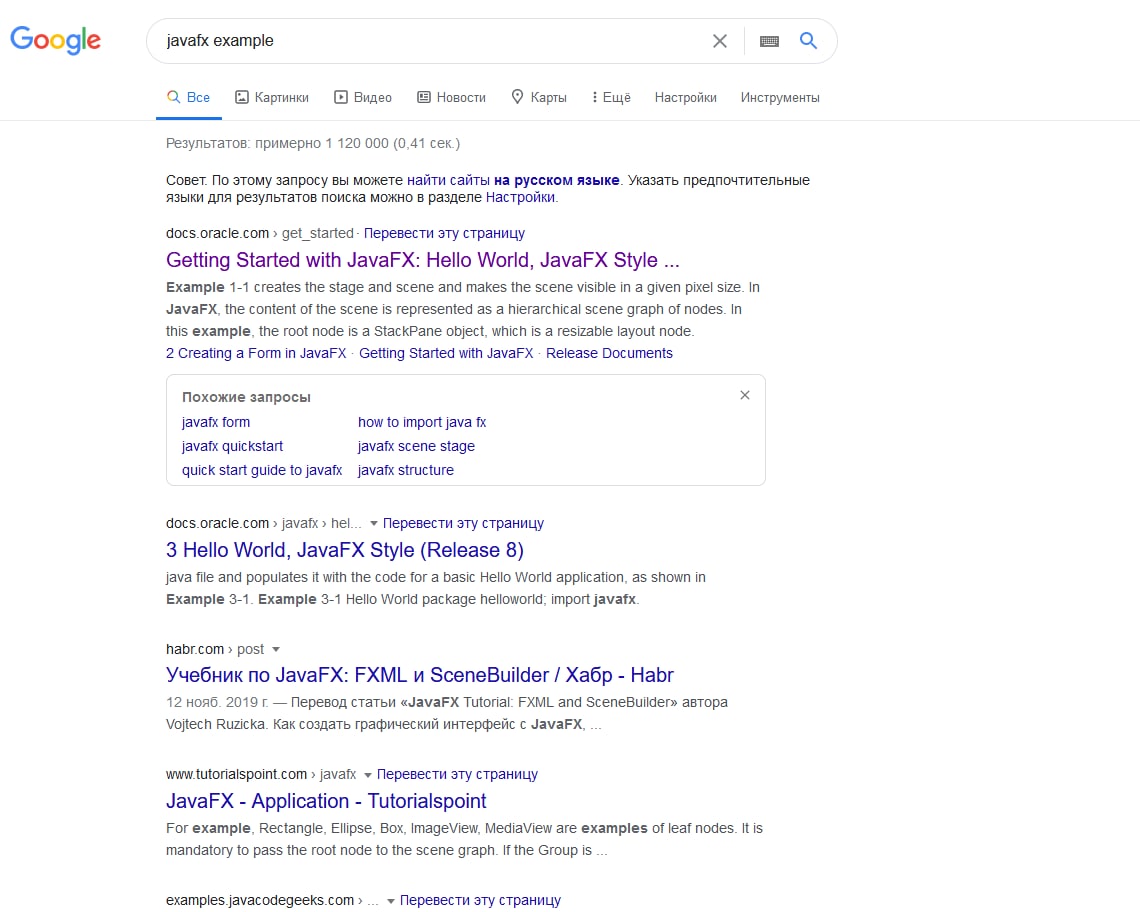Click the play icon beside Видео
The width and height of the screenshot is (1140, 912).
click(341, 97)
